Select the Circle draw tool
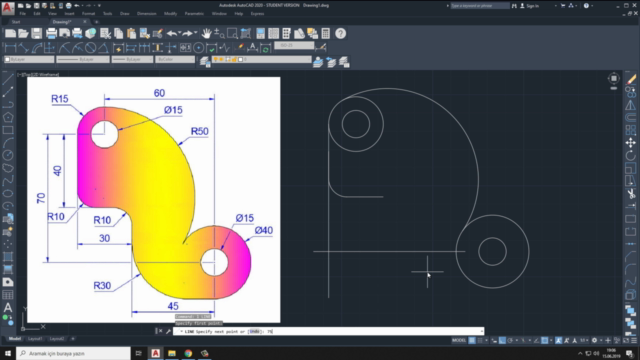This screenshot has height=360, width=640. [8, 155]
